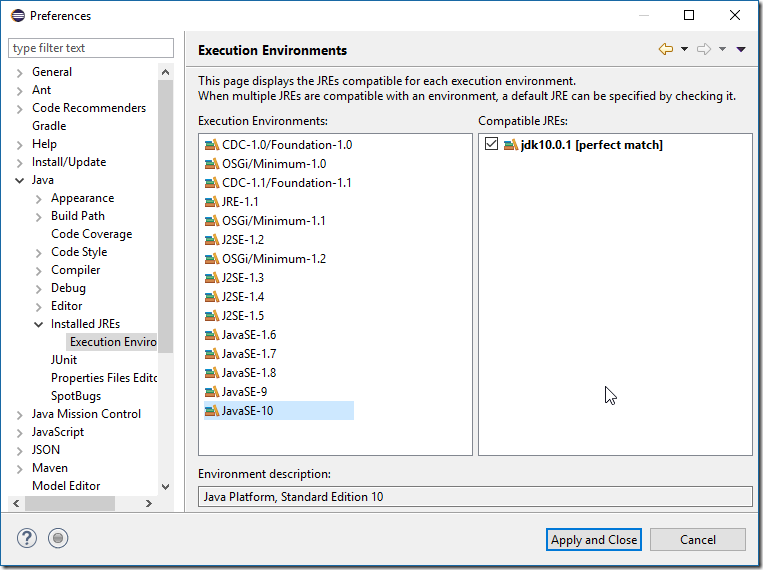Select the JavaSE-9 environment text
The height and width of the screenshot is (570, 763).
[x=244, y=392]
